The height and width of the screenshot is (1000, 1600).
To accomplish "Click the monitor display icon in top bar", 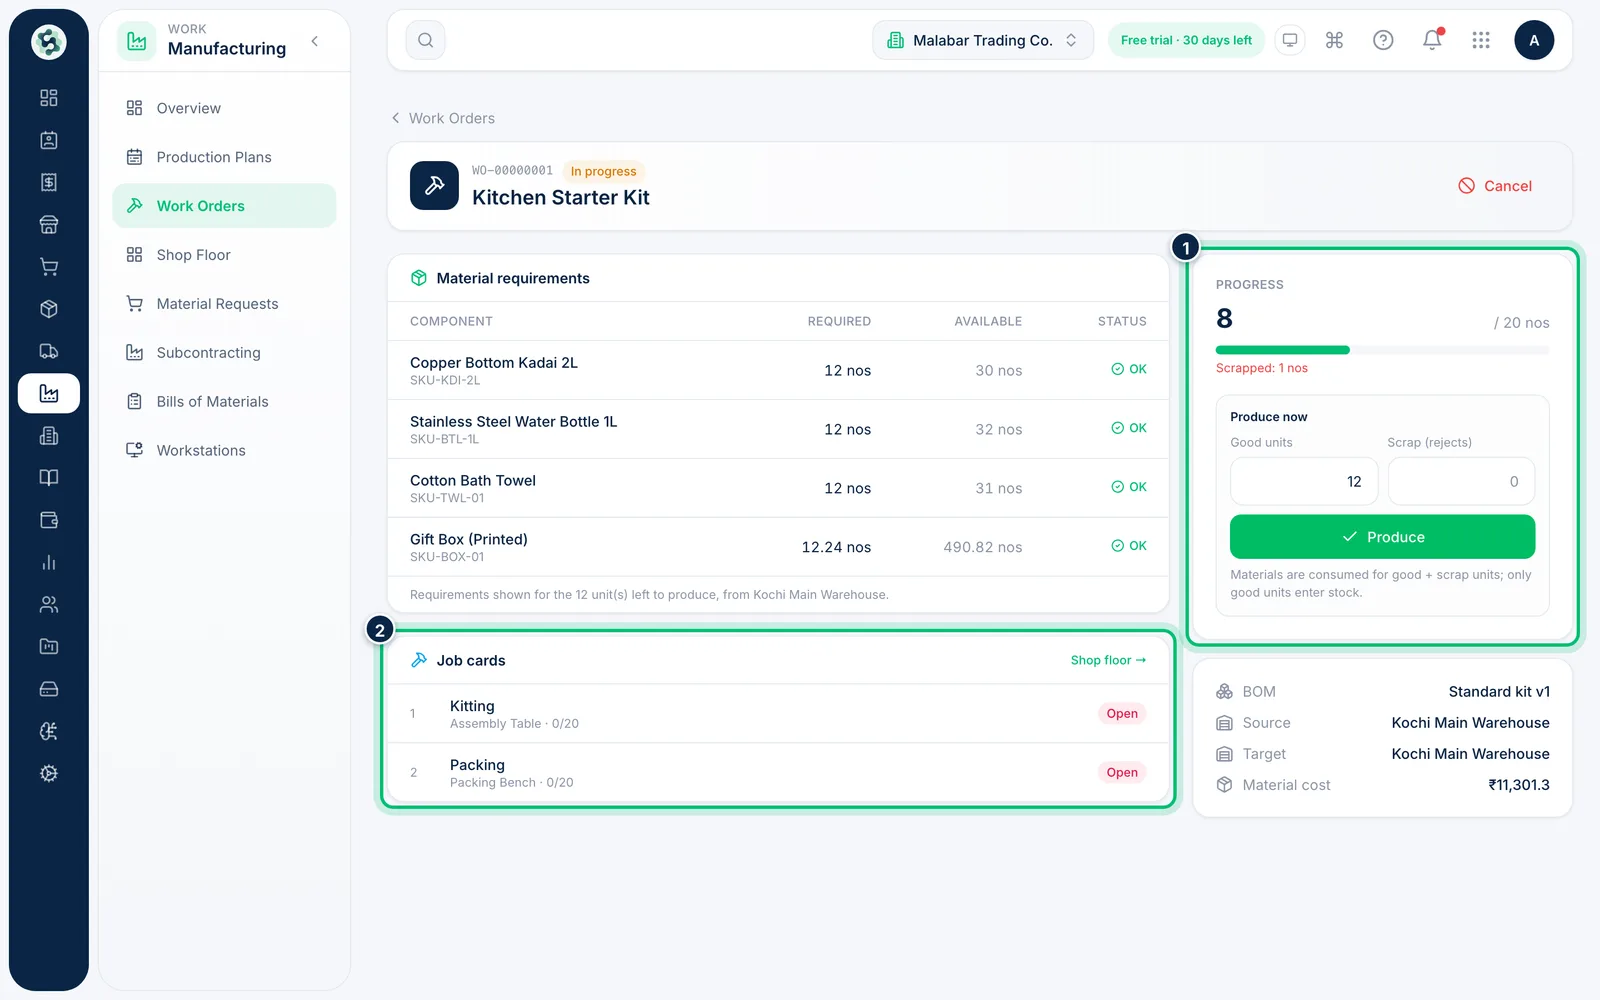I will [1290, 40].
